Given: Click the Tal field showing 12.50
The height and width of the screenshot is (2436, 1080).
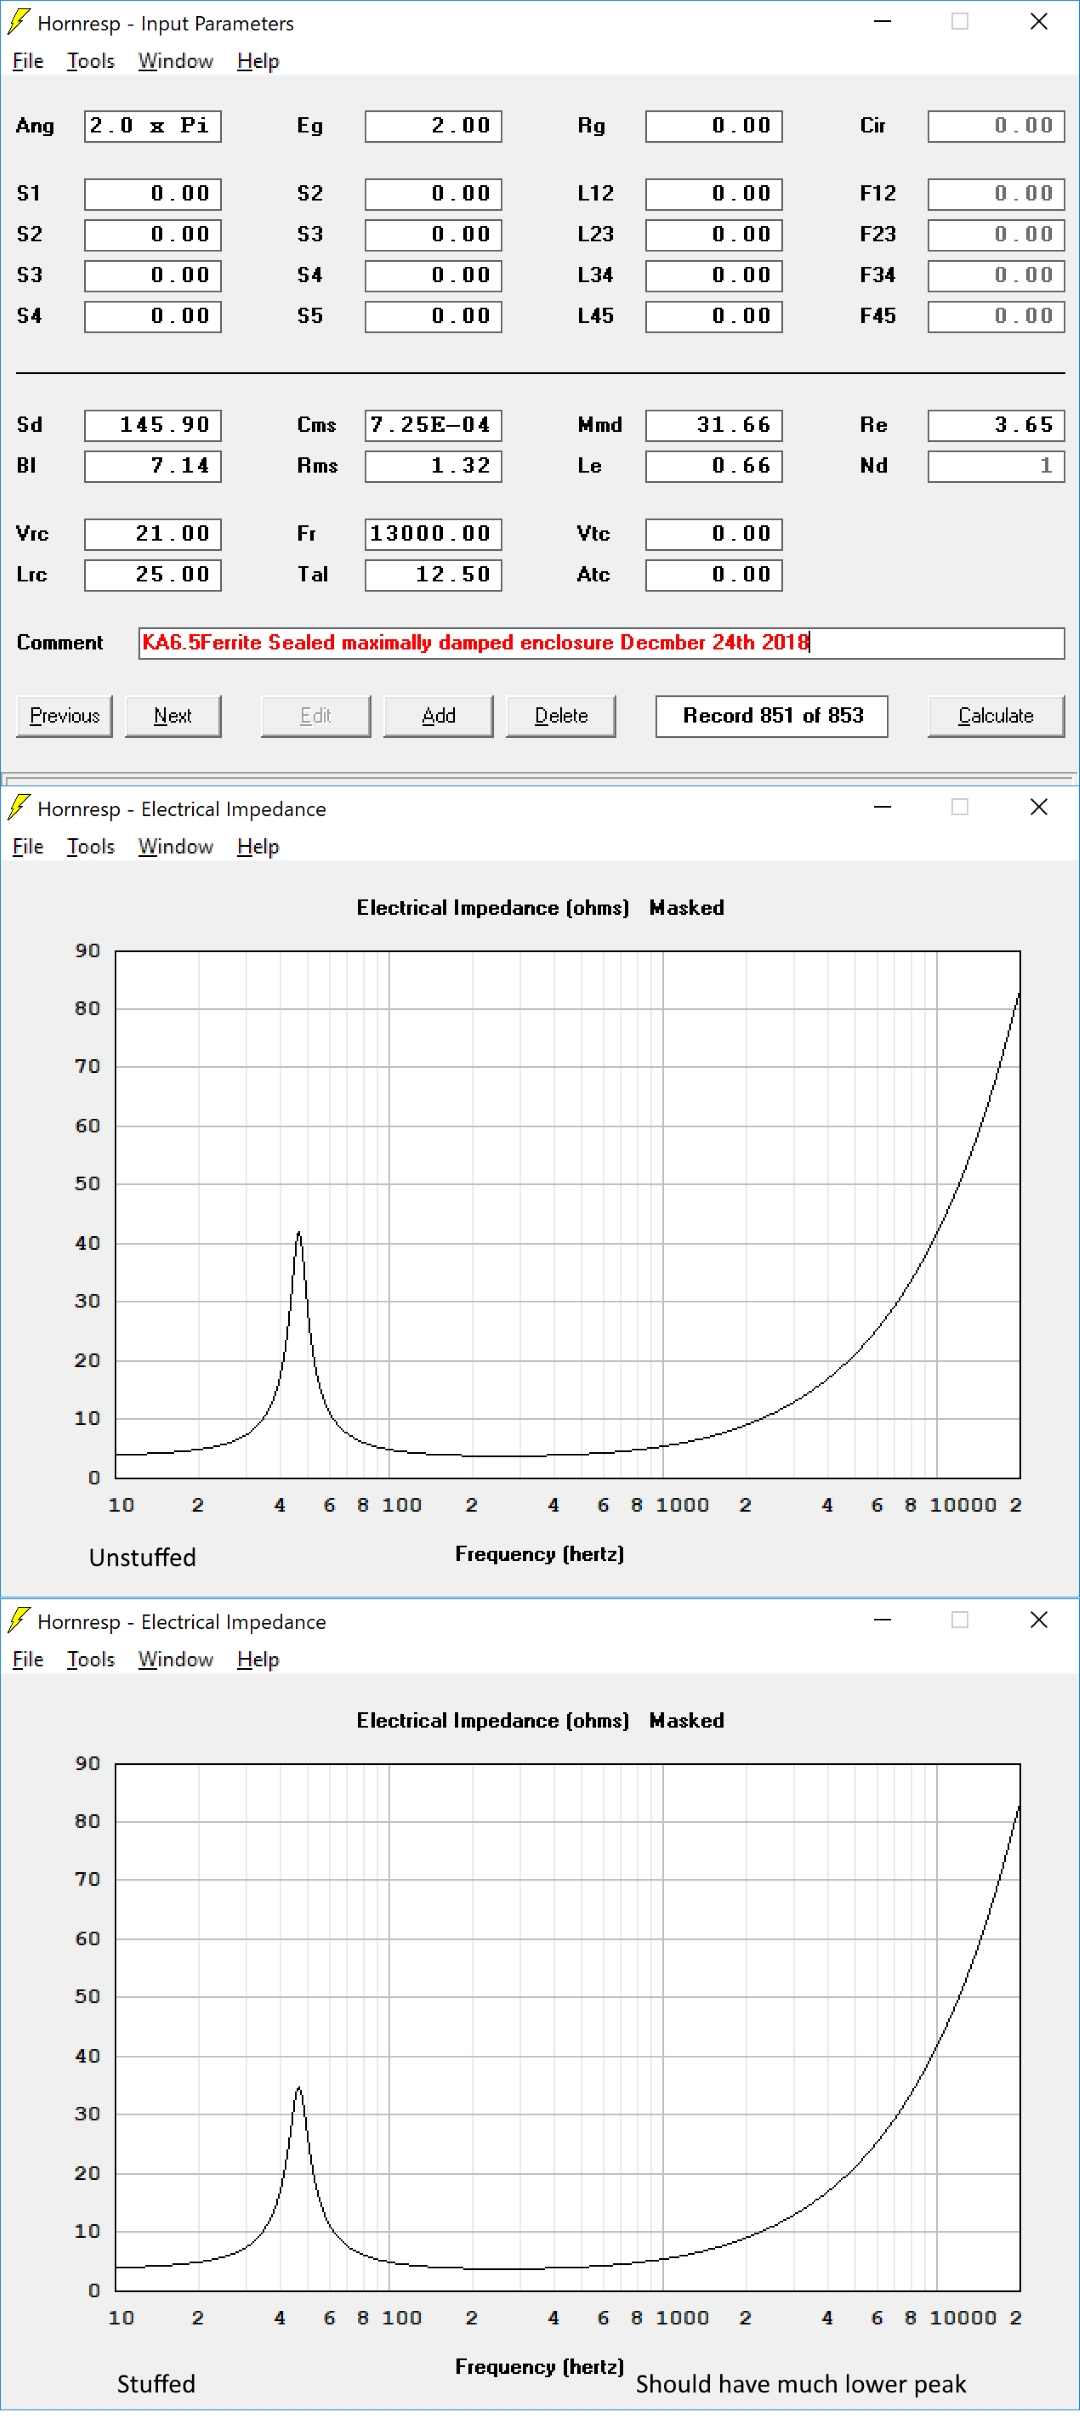Looking at the screenshot, I should tap(434, 575).
